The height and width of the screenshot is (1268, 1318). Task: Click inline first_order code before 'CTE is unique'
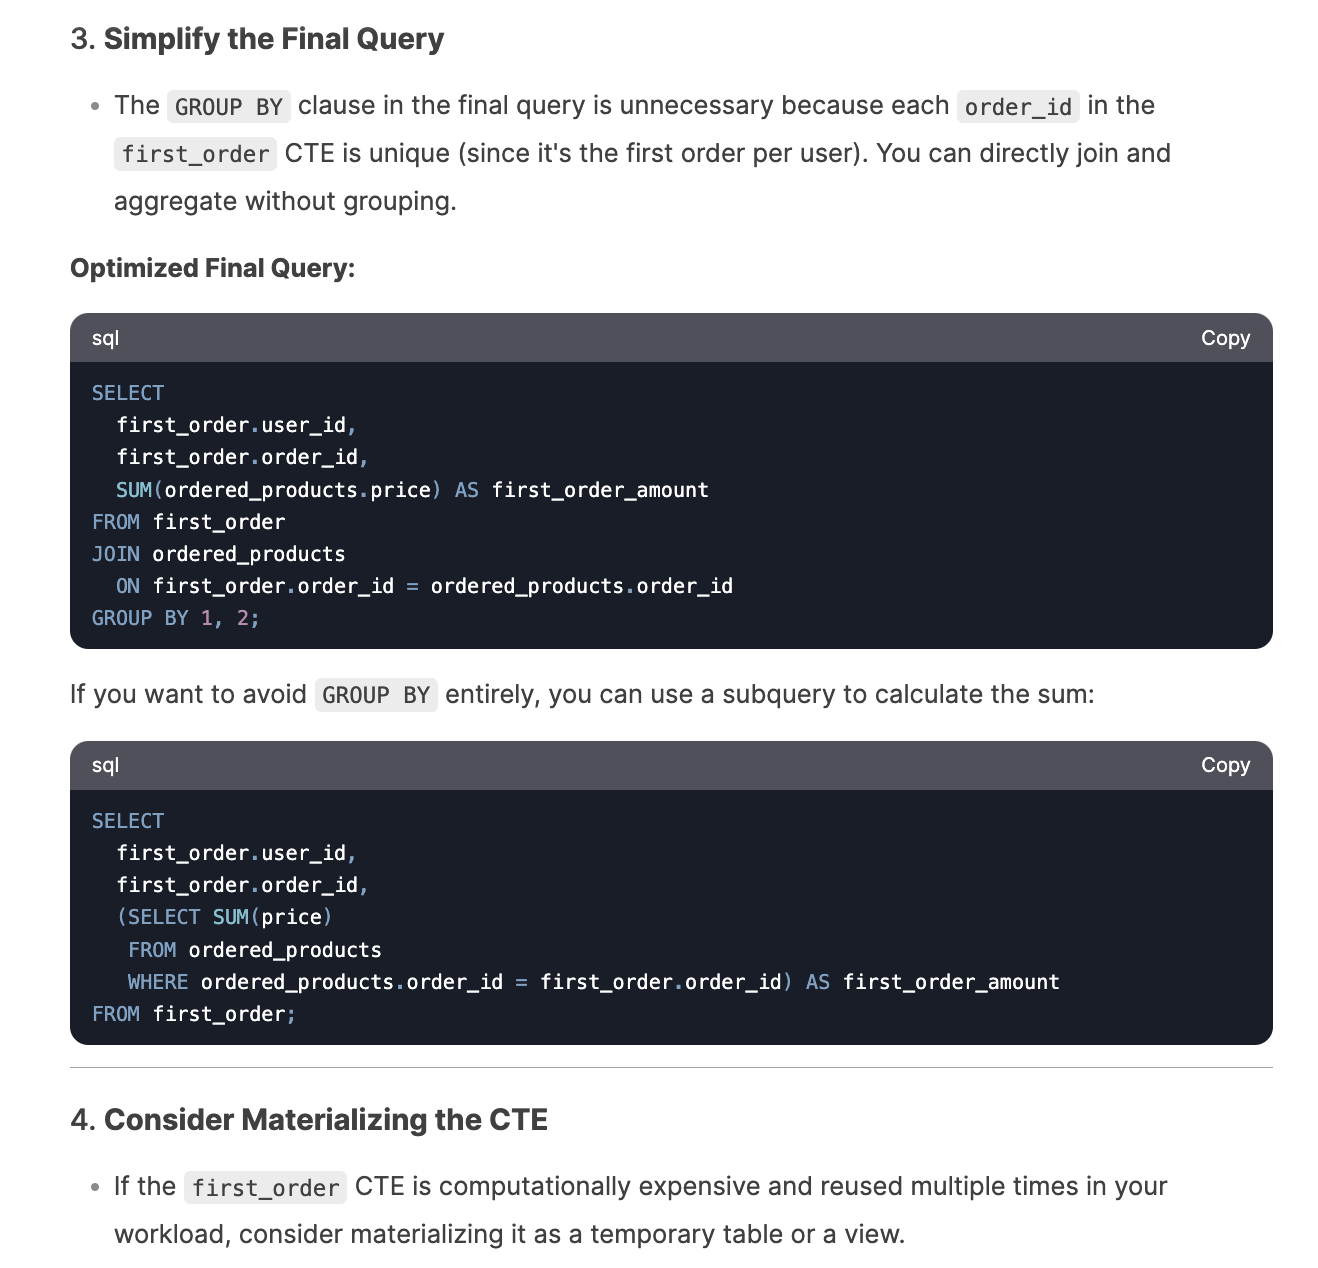(195, 154)
